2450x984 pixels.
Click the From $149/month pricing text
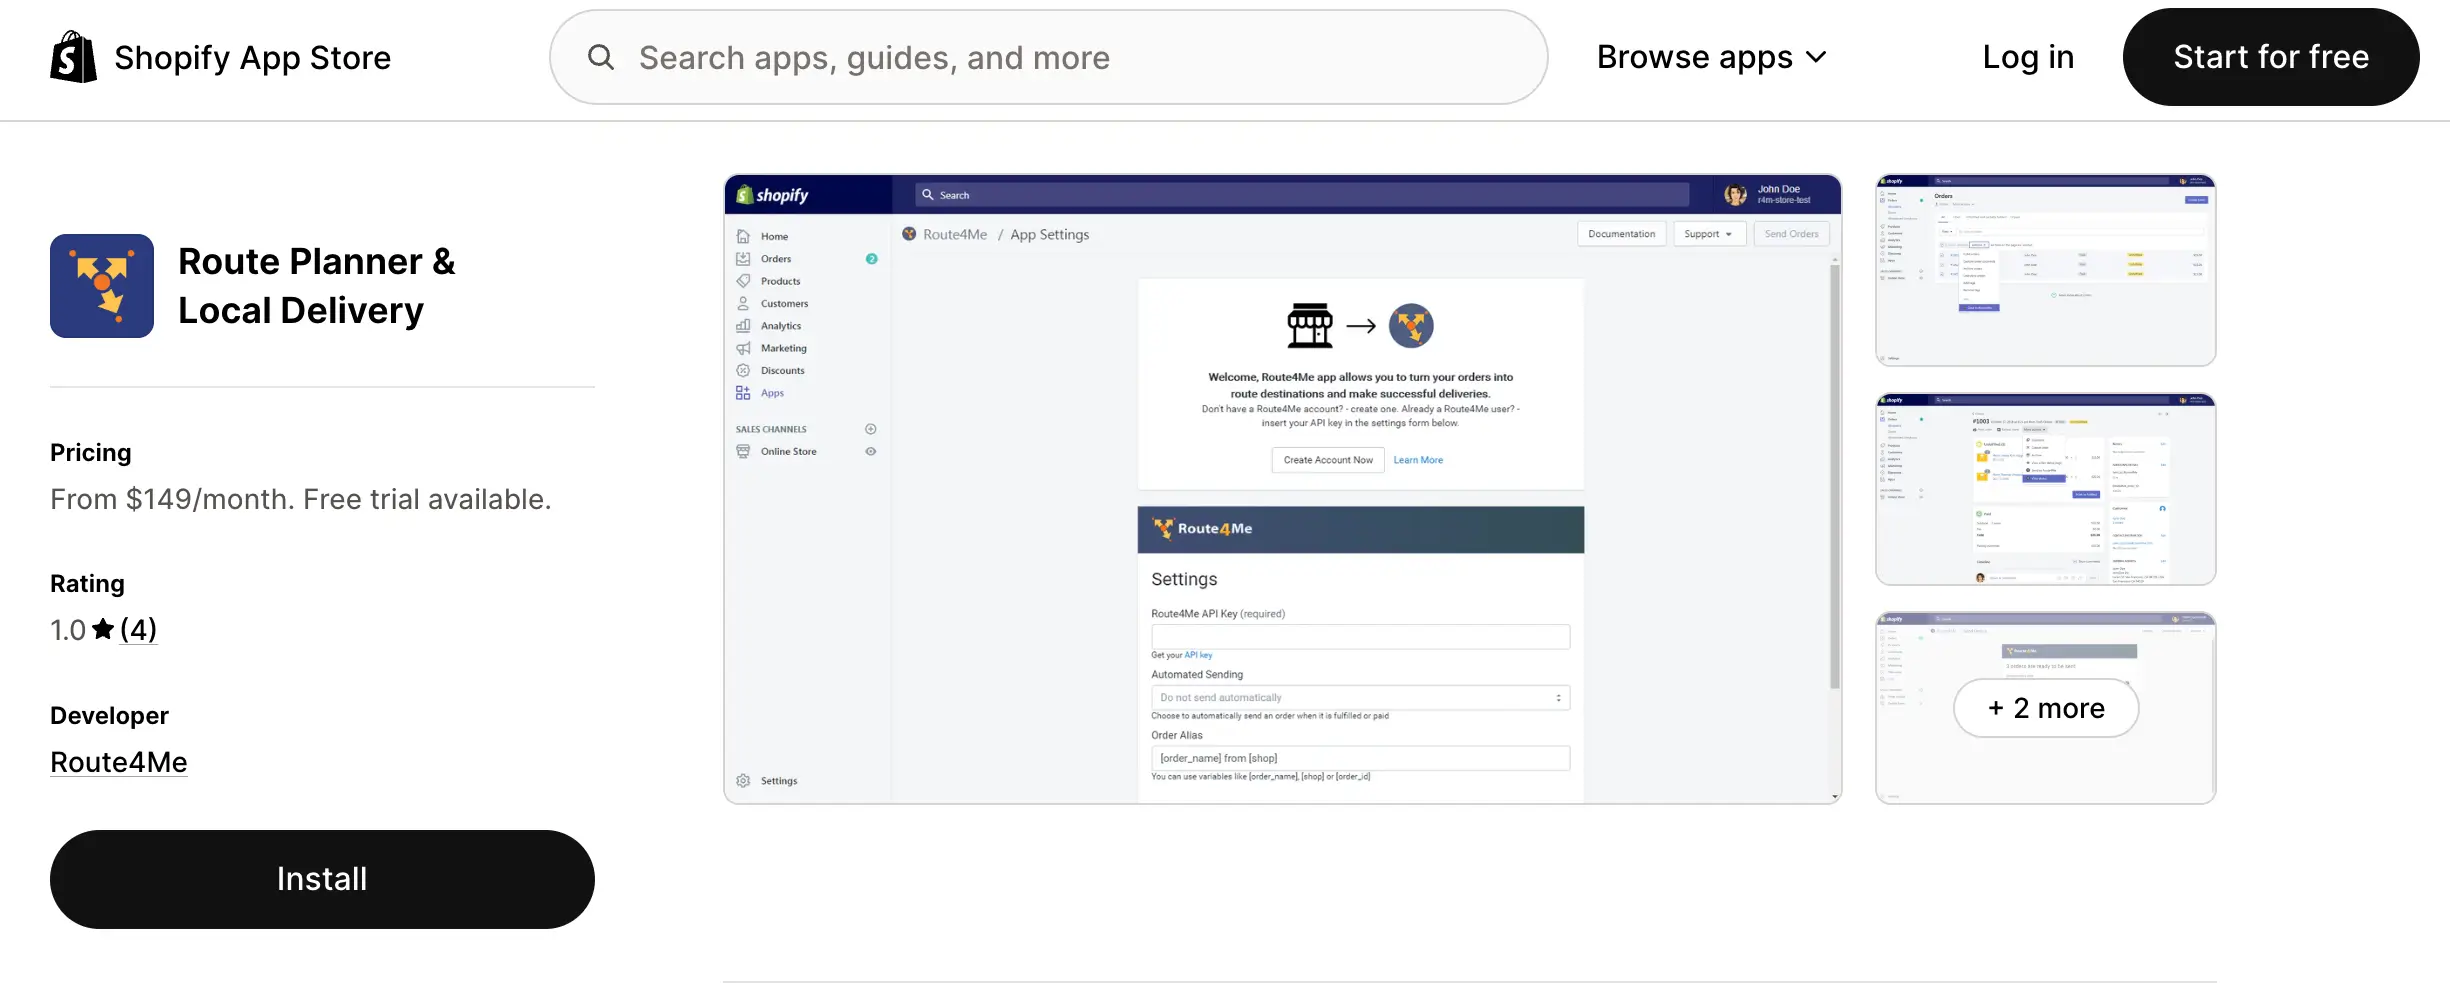click(301, 499)
